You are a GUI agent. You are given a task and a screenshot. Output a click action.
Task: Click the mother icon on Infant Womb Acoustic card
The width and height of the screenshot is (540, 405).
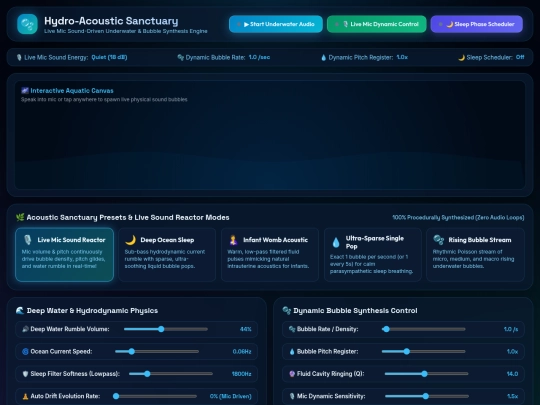(233, 240)
